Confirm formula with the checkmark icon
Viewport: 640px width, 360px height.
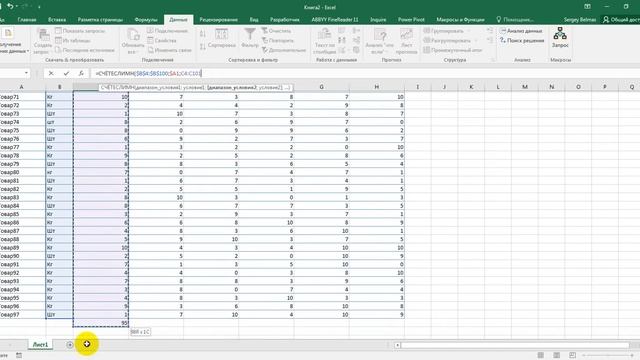66,73
